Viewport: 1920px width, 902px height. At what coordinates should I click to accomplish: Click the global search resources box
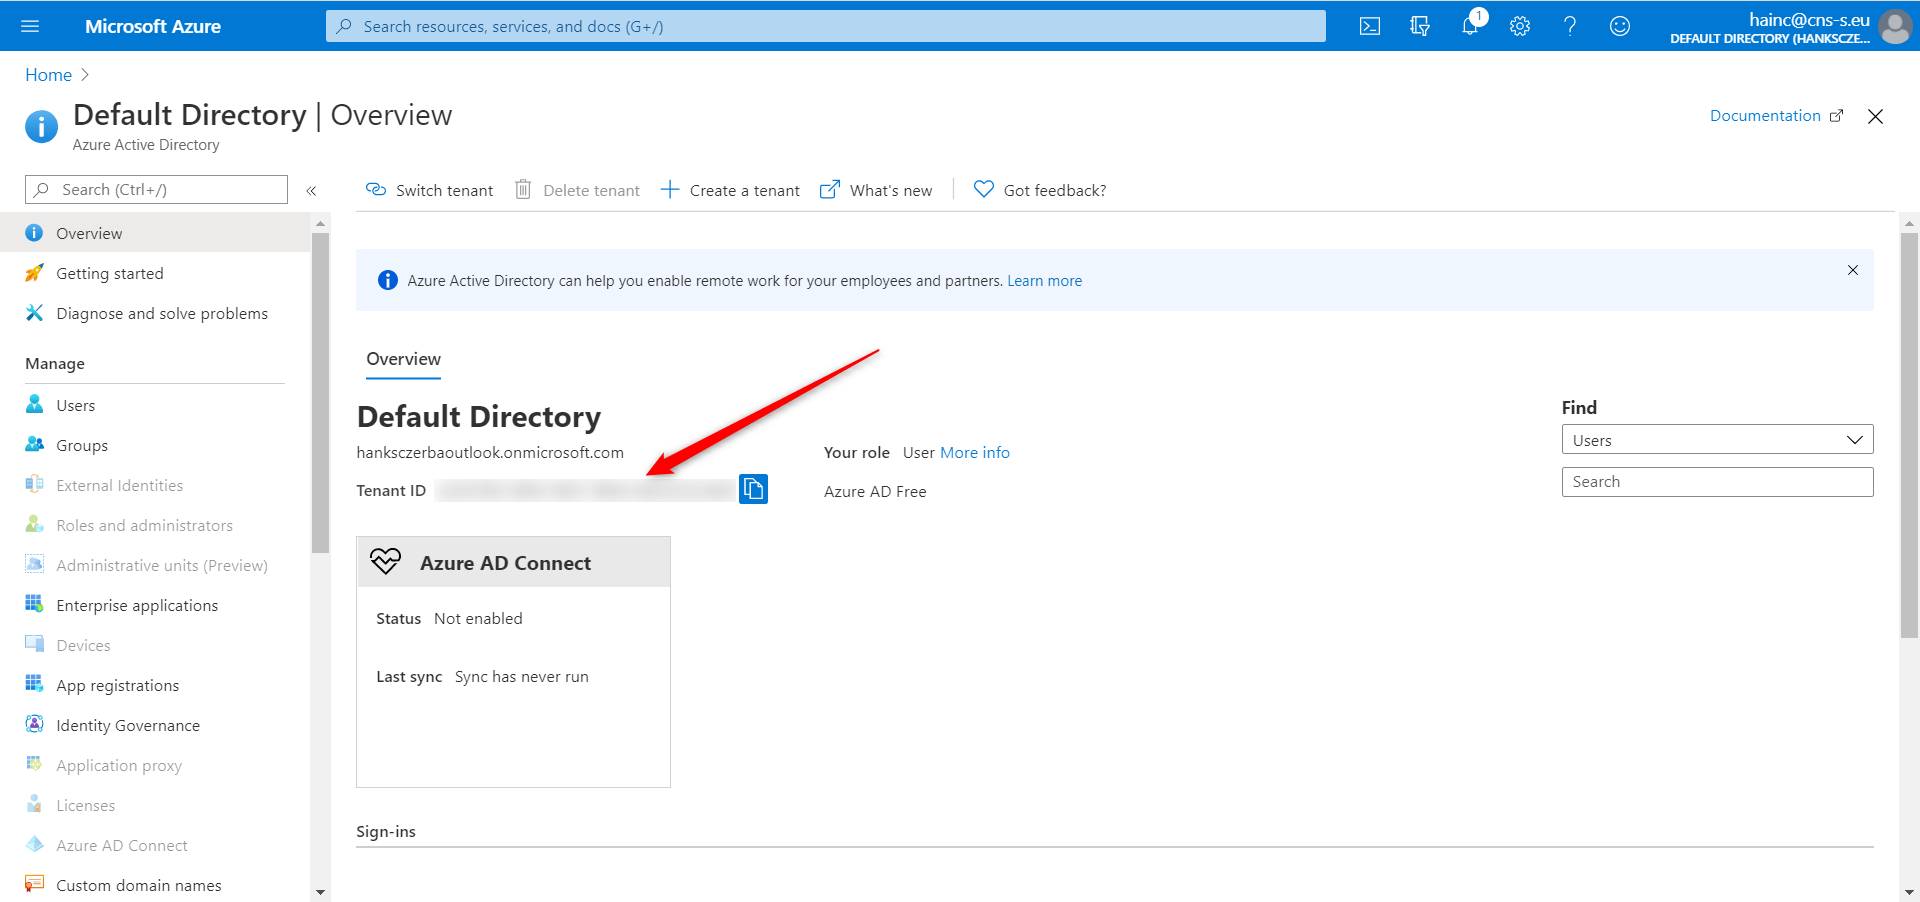pos(825,26)
